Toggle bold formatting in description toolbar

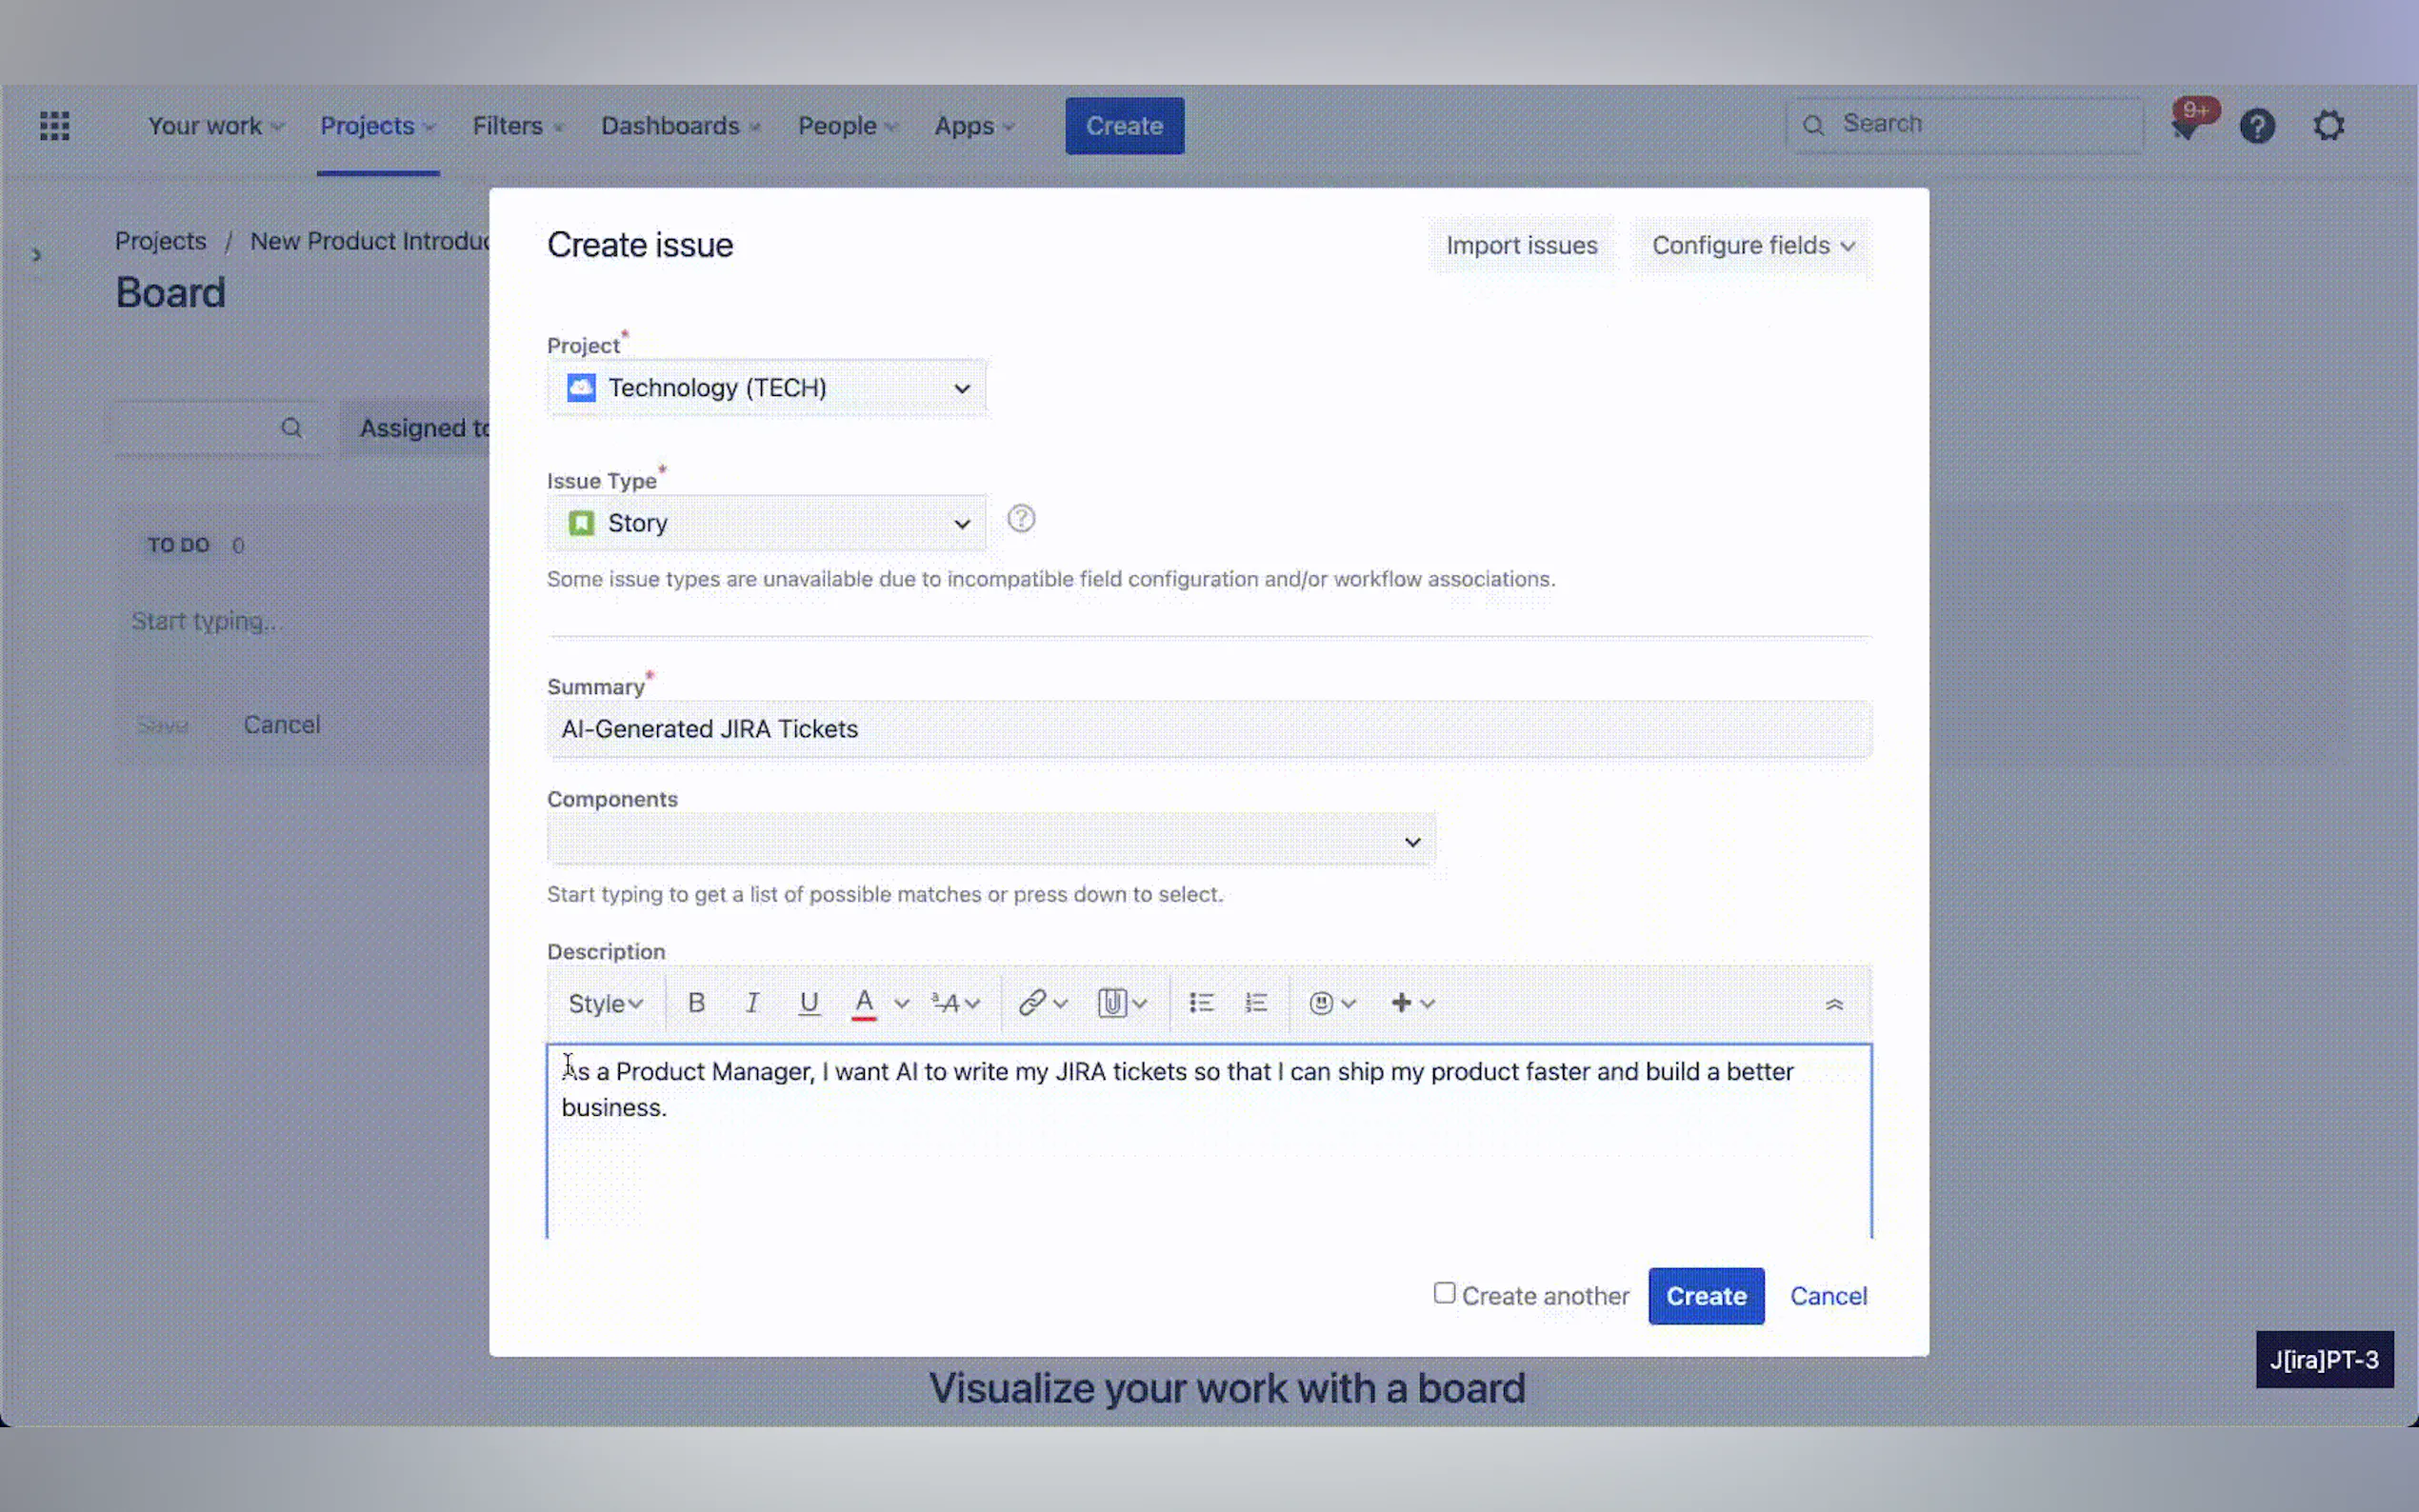696,1003
